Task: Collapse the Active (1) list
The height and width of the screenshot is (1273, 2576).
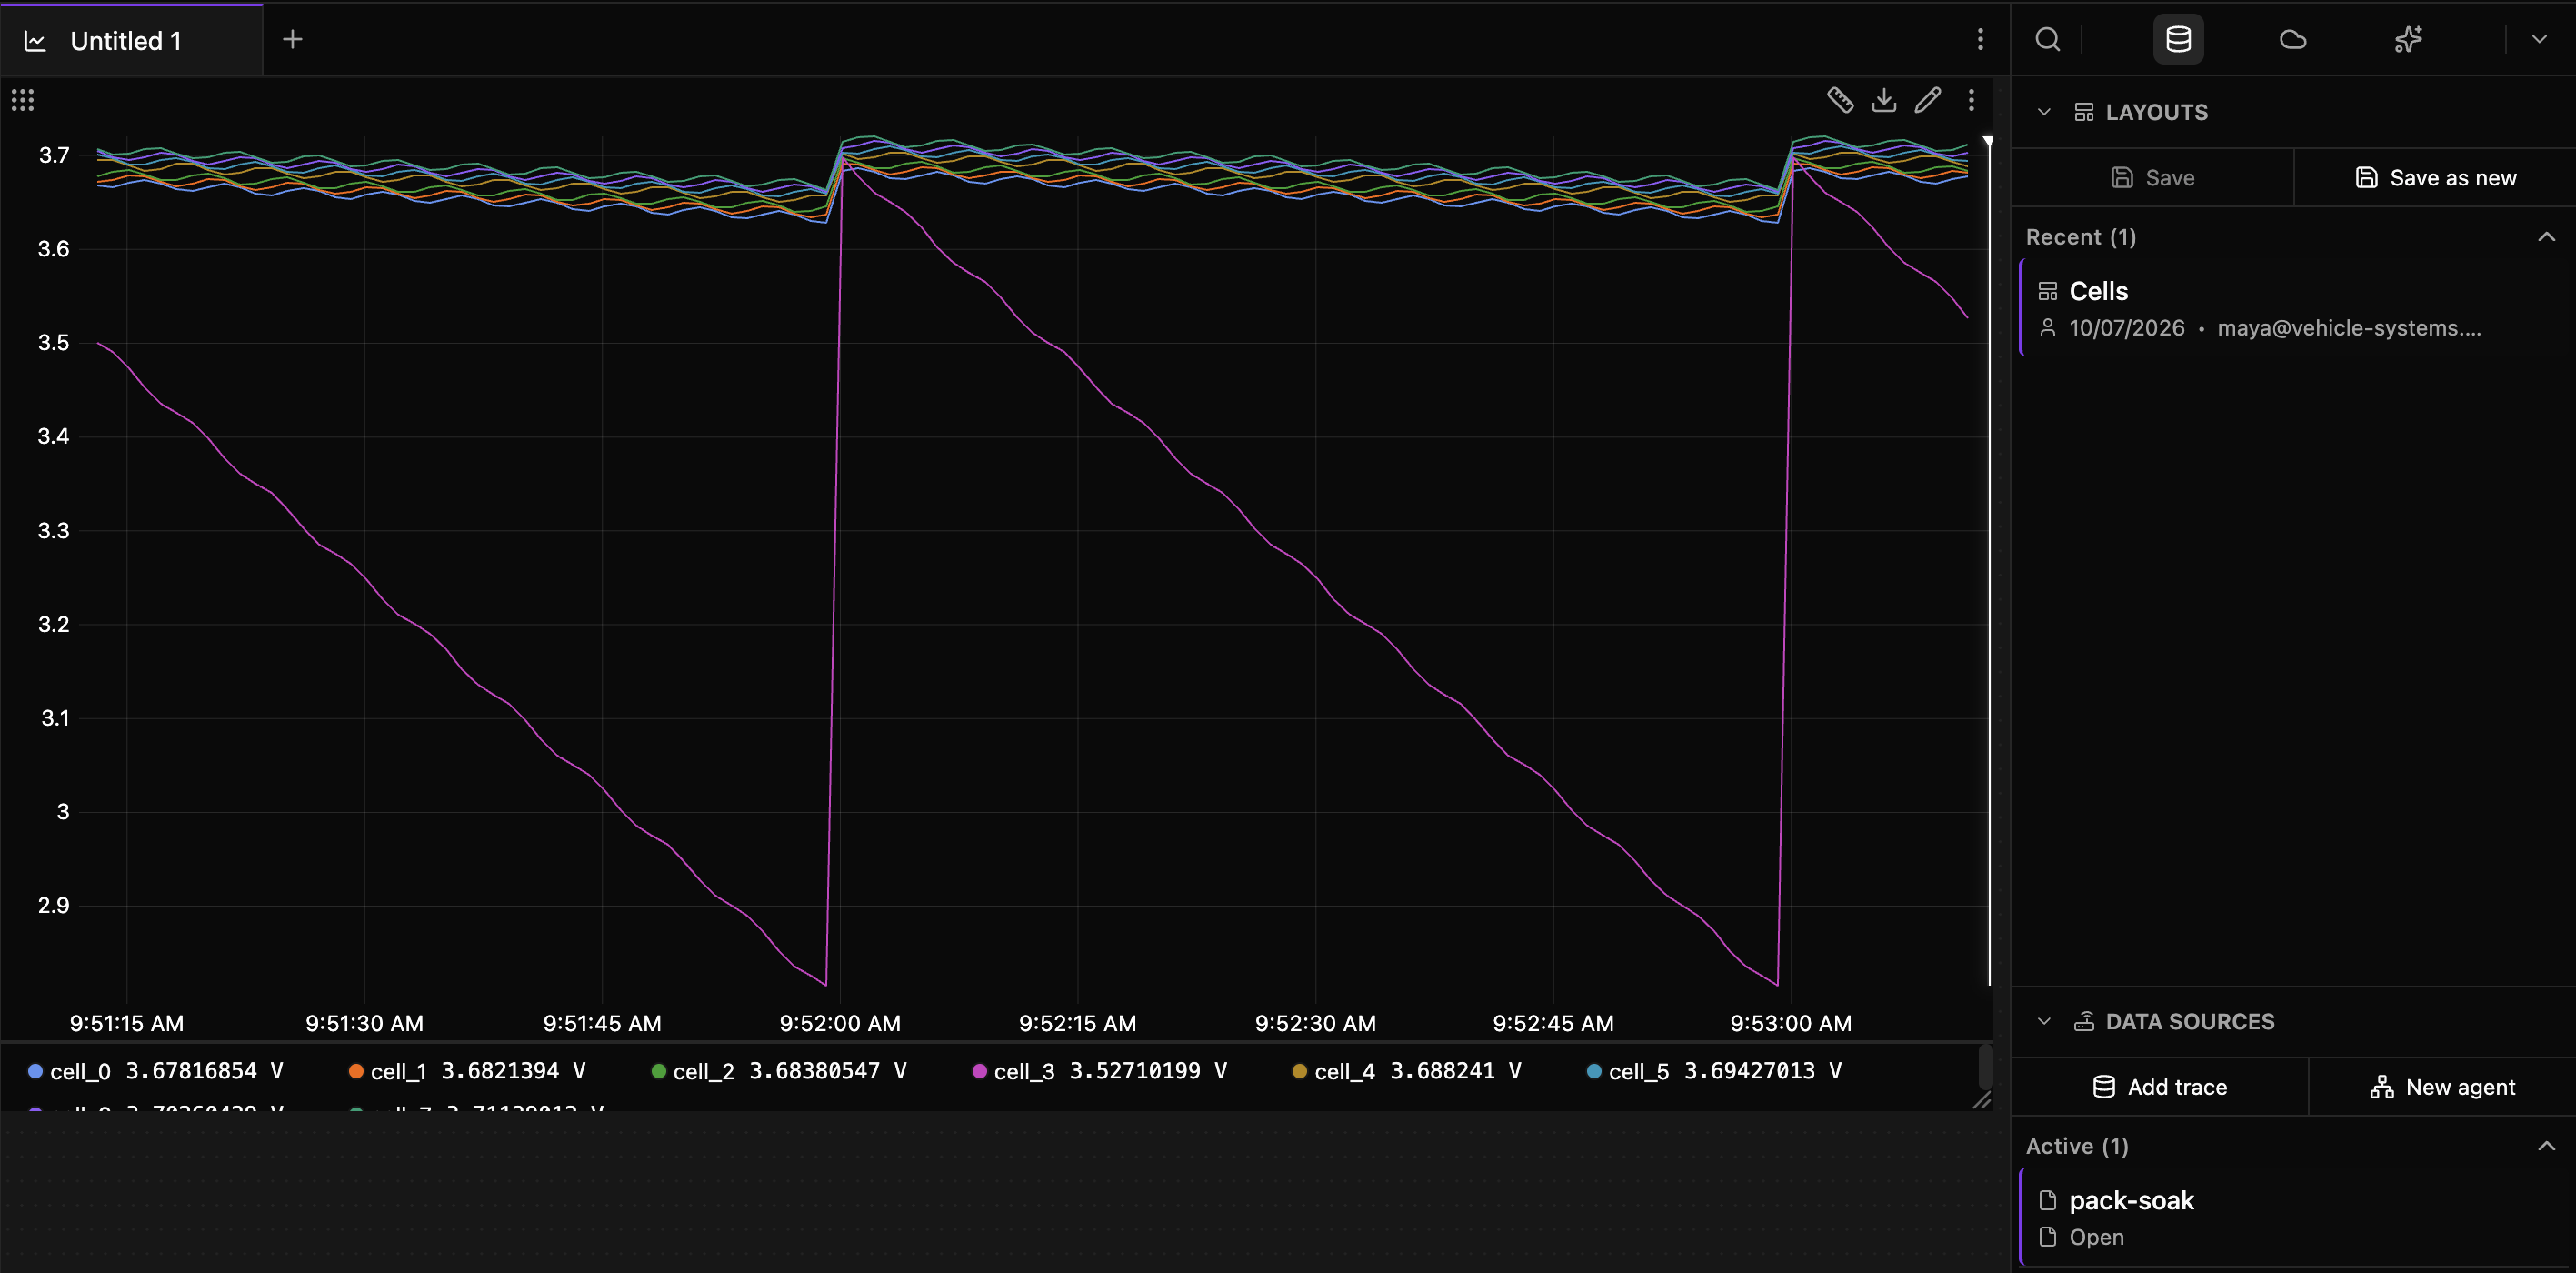Action: coord(2546,1146)
